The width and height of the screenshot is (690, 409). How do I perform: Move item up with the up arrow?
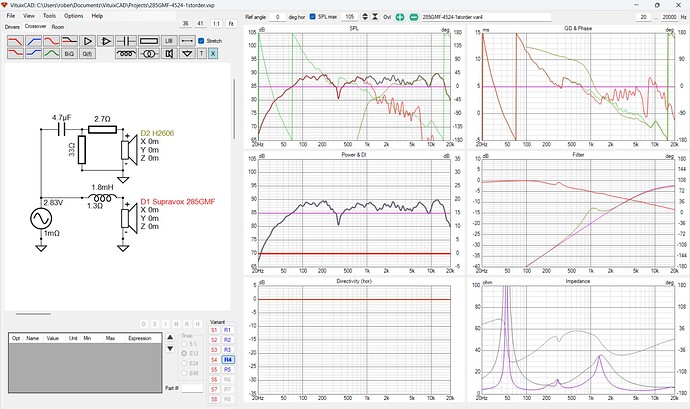[170, 337]
